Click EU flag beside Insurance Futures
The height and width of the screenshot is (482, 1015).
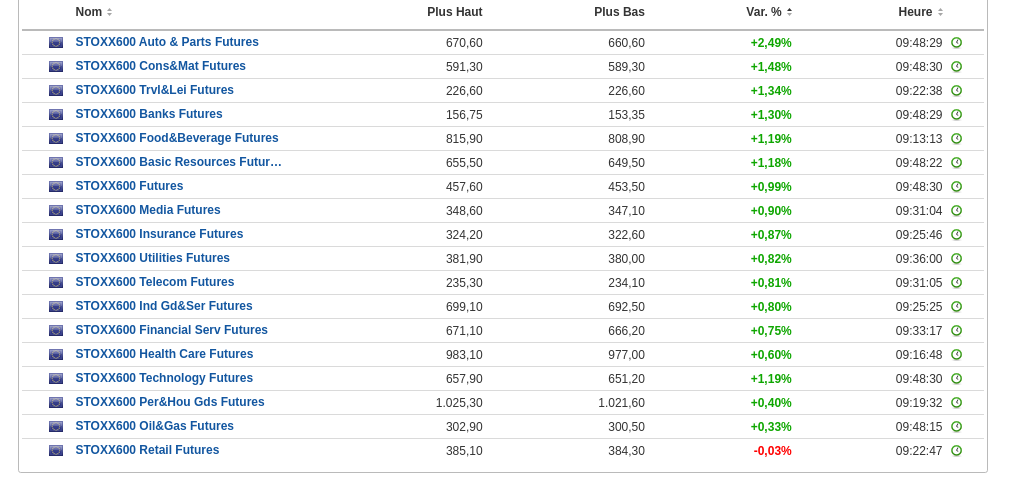coord(56,235)
